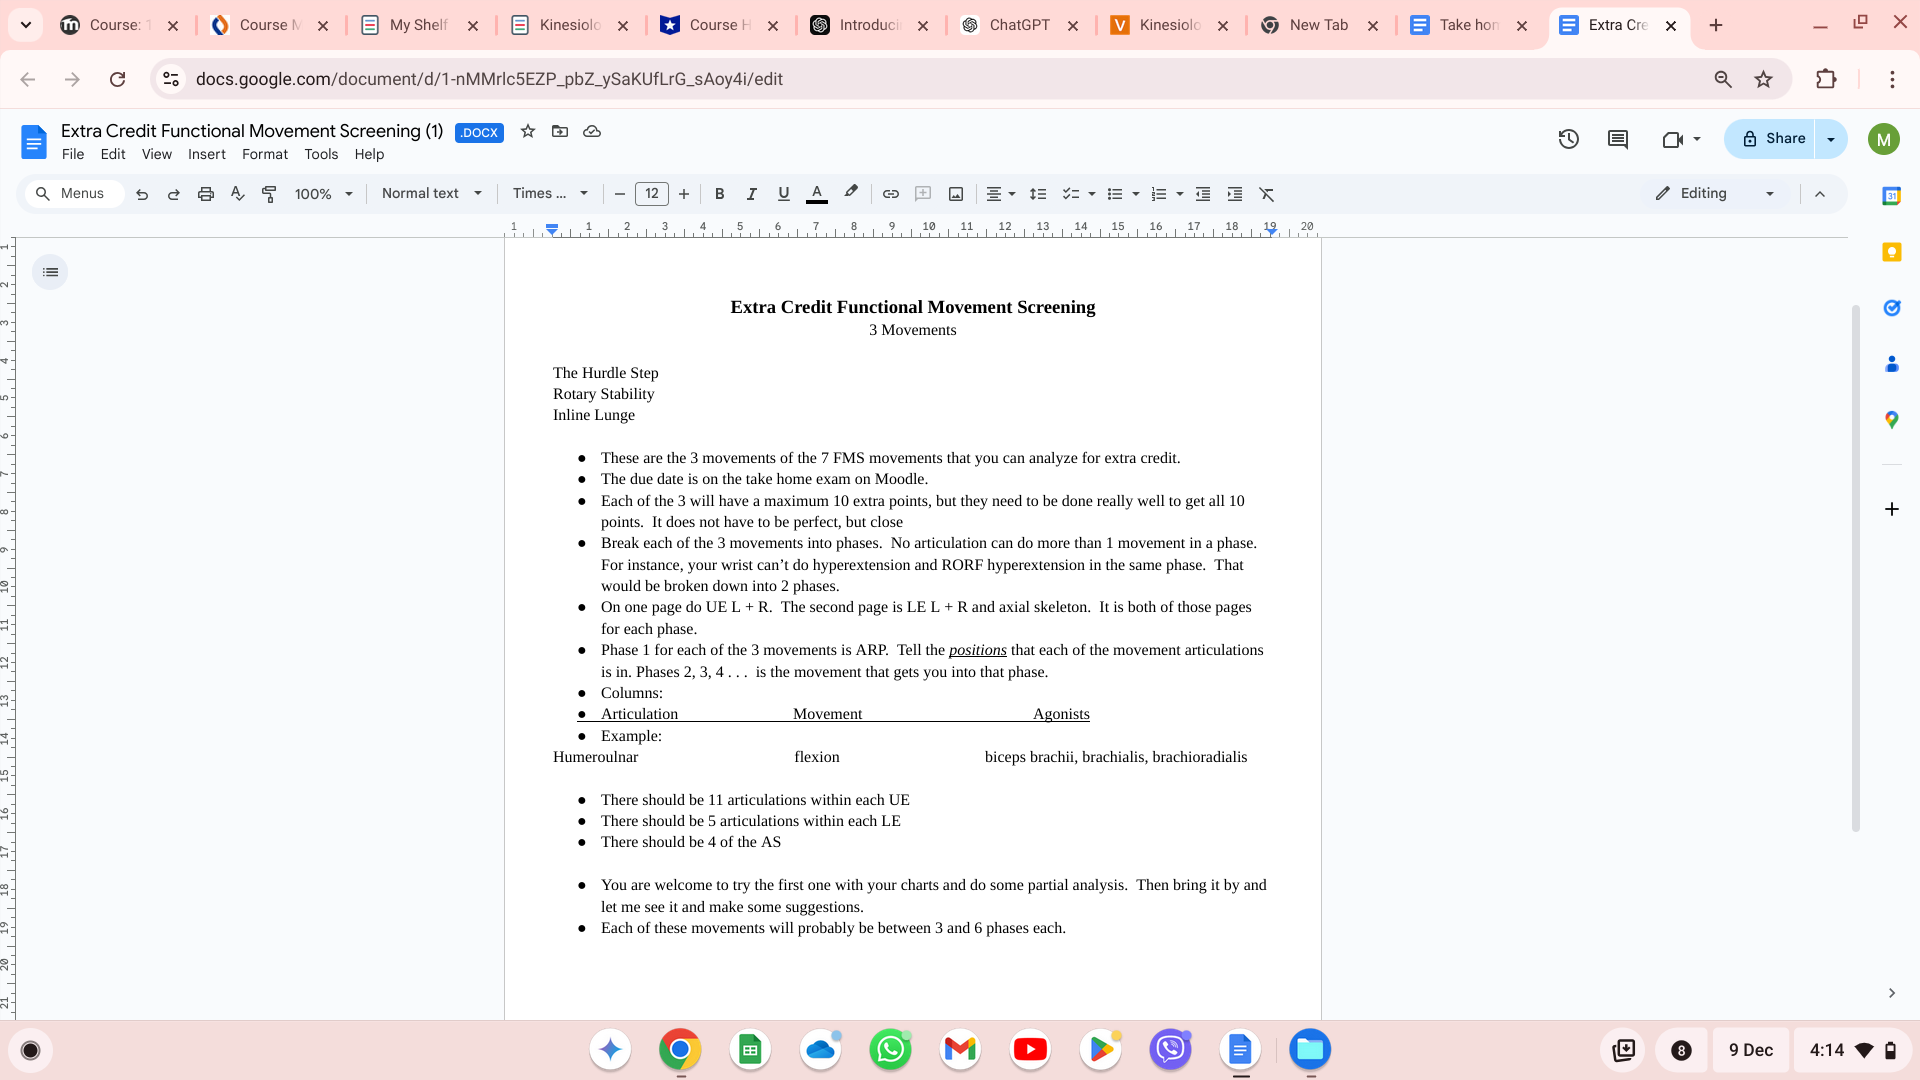Click the Menus search button
This screenshot has height=1080, width=1920.
(70, 194)
